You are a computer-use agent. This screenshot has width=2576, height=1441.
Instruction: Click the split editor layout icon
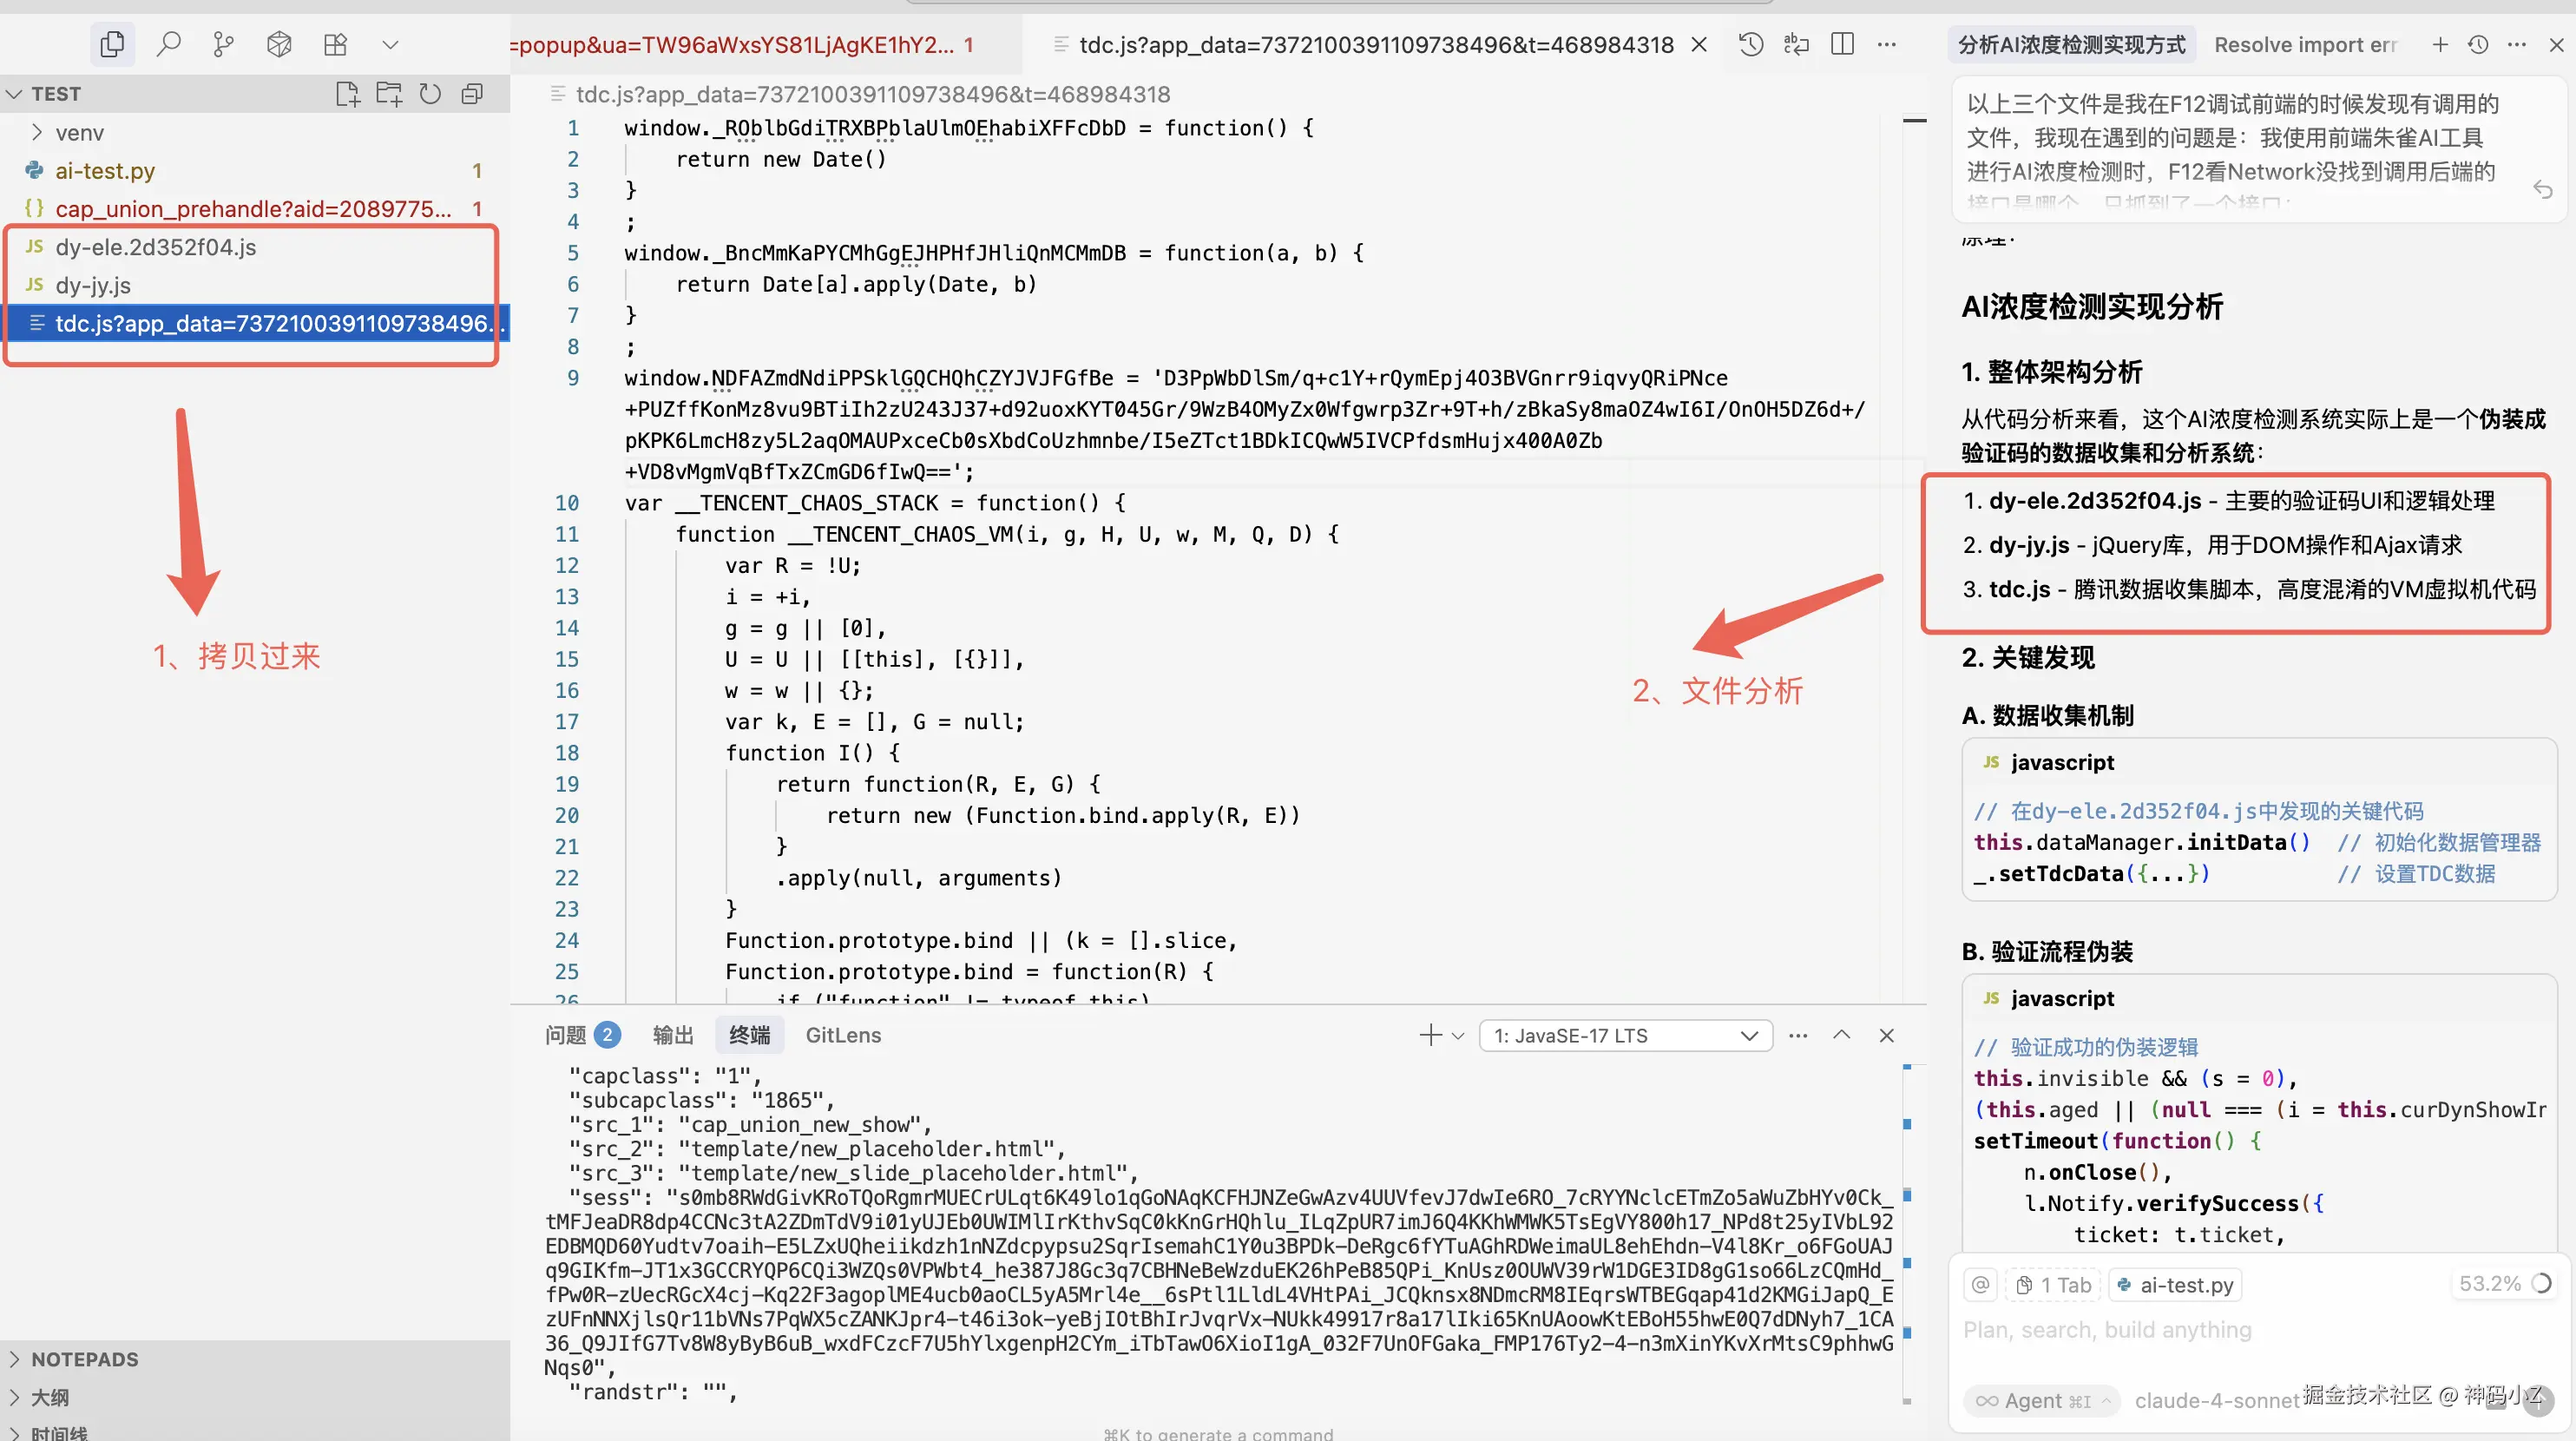[x=1842, y=44]
